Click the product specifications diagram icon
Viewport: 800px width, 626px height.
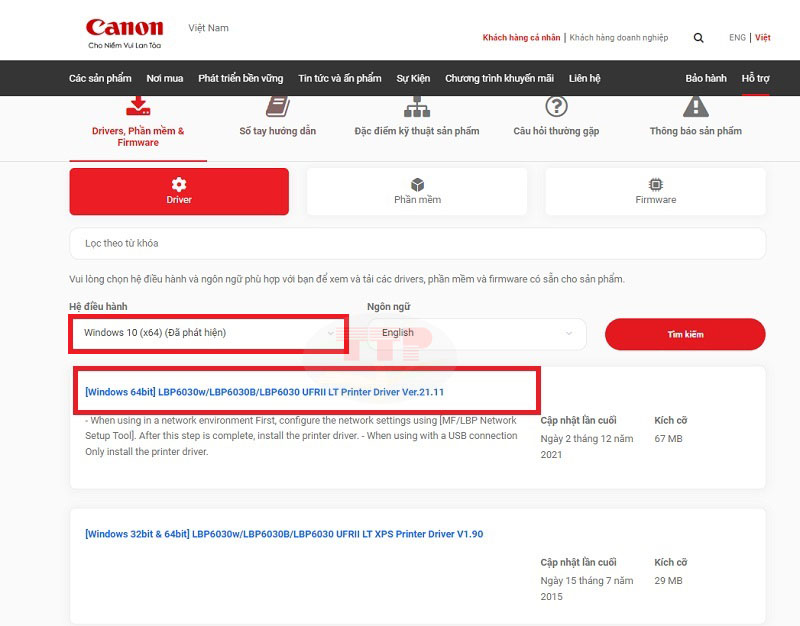417,107
